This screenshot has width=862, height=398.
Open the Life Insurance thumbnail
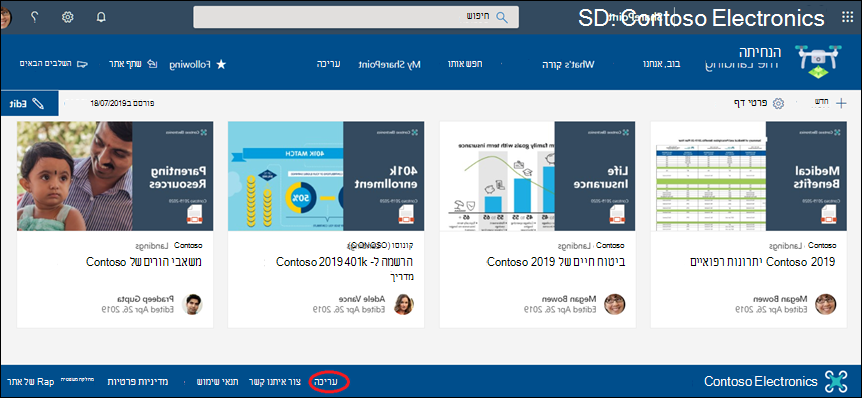tap(537, 176)
